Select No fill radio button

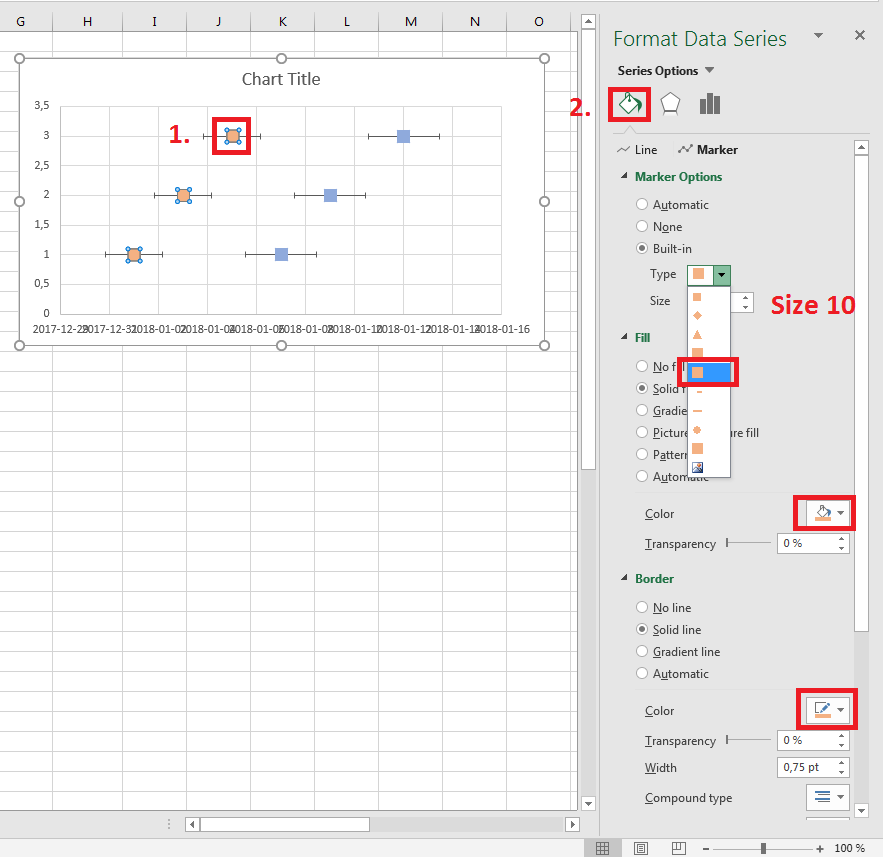(642, 366)
